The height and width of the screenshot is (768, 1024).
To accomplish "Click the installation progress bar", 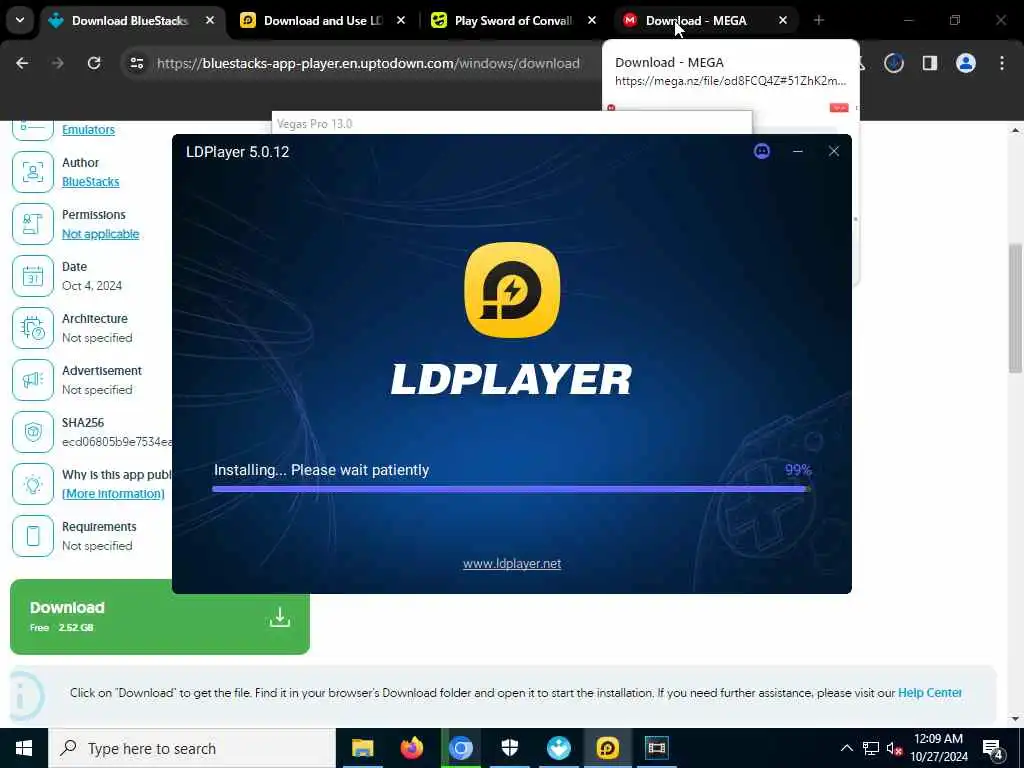I will [511, 488].
